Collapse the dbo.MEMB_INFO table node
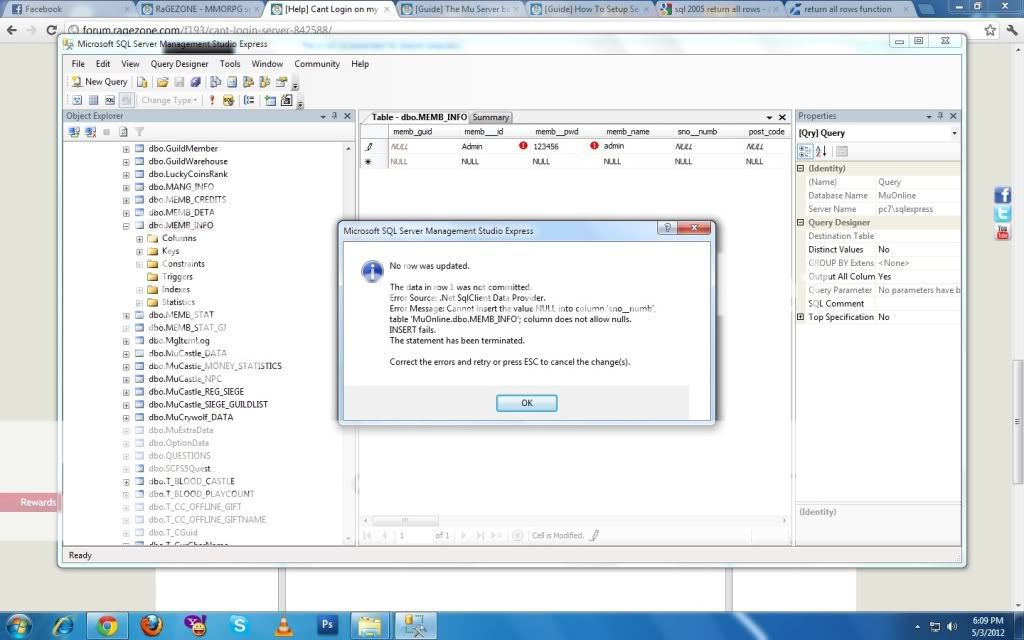 click(126, 226)
